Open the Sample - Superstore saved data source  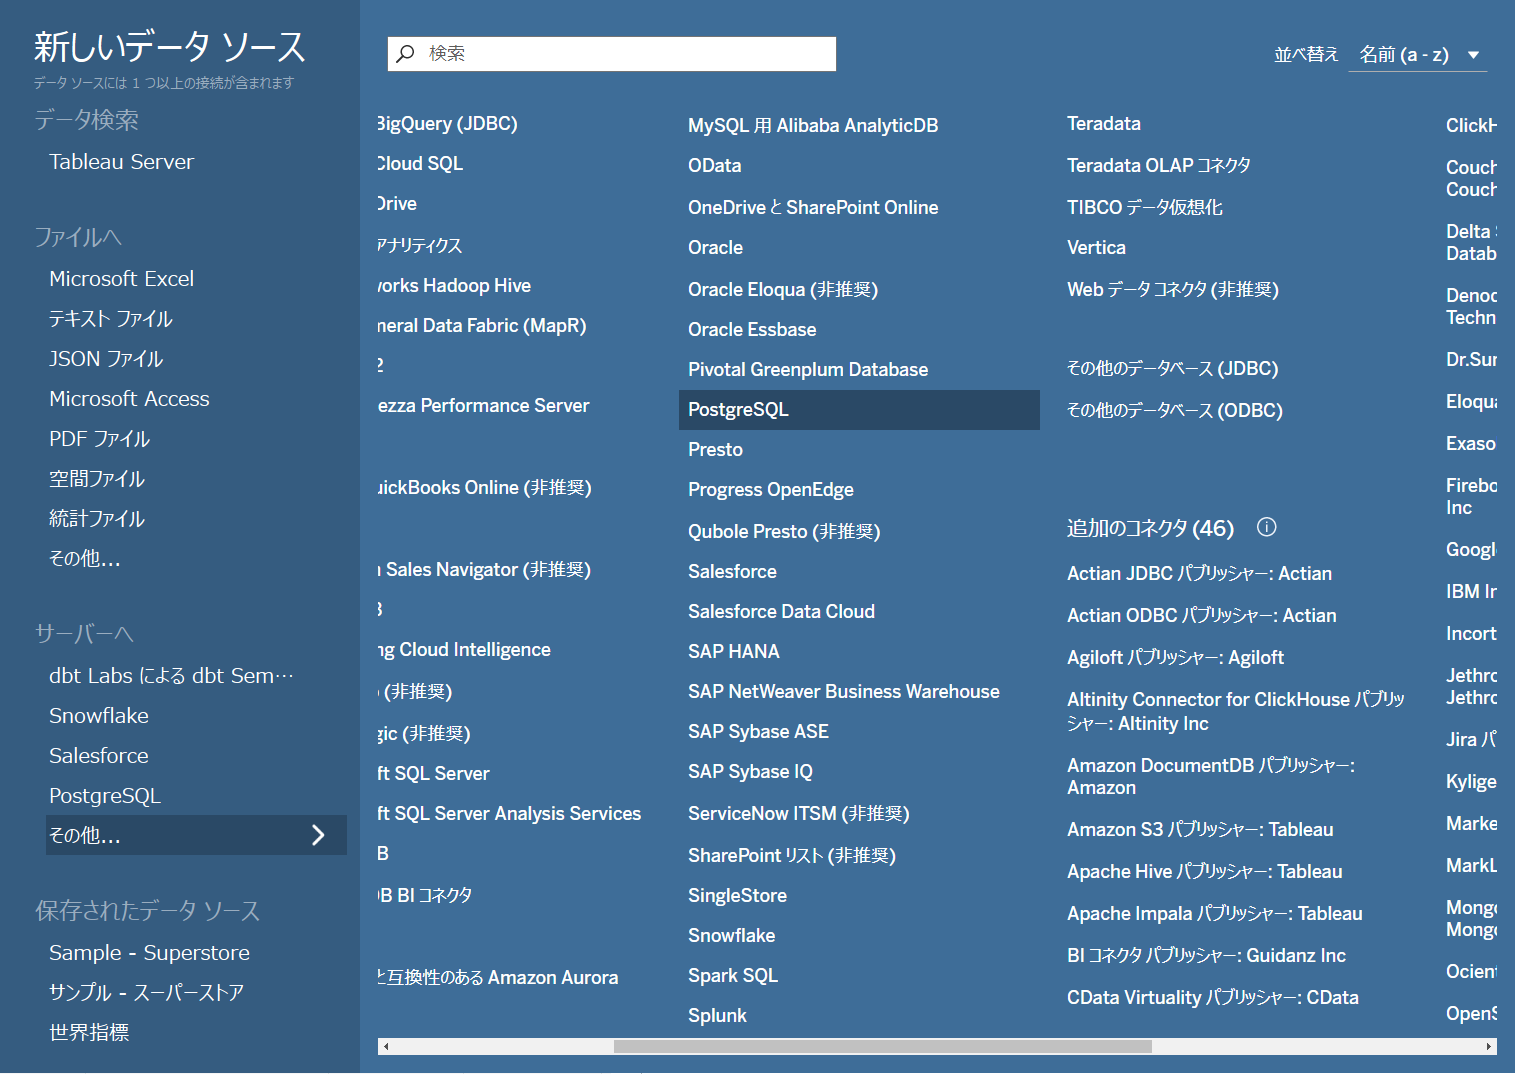[x=149, y=952]
